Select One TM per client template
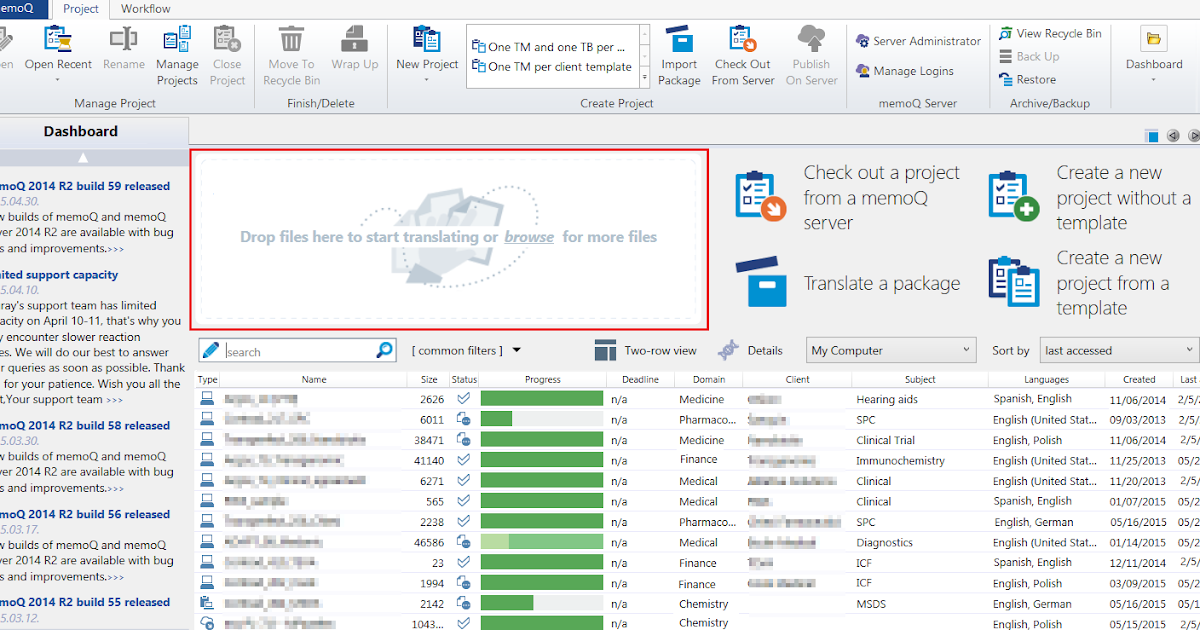1200x630 pixels. pos(550,67)
